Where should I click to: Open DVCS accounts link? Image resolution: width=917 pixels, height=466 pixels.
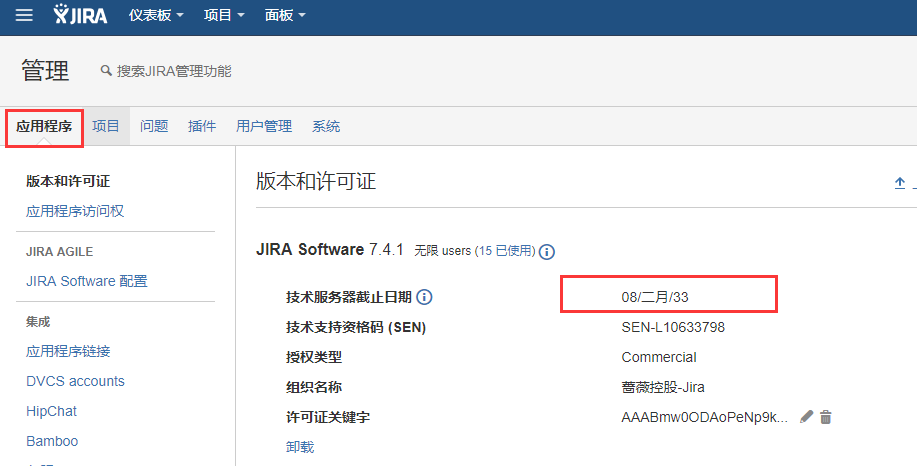75,381
